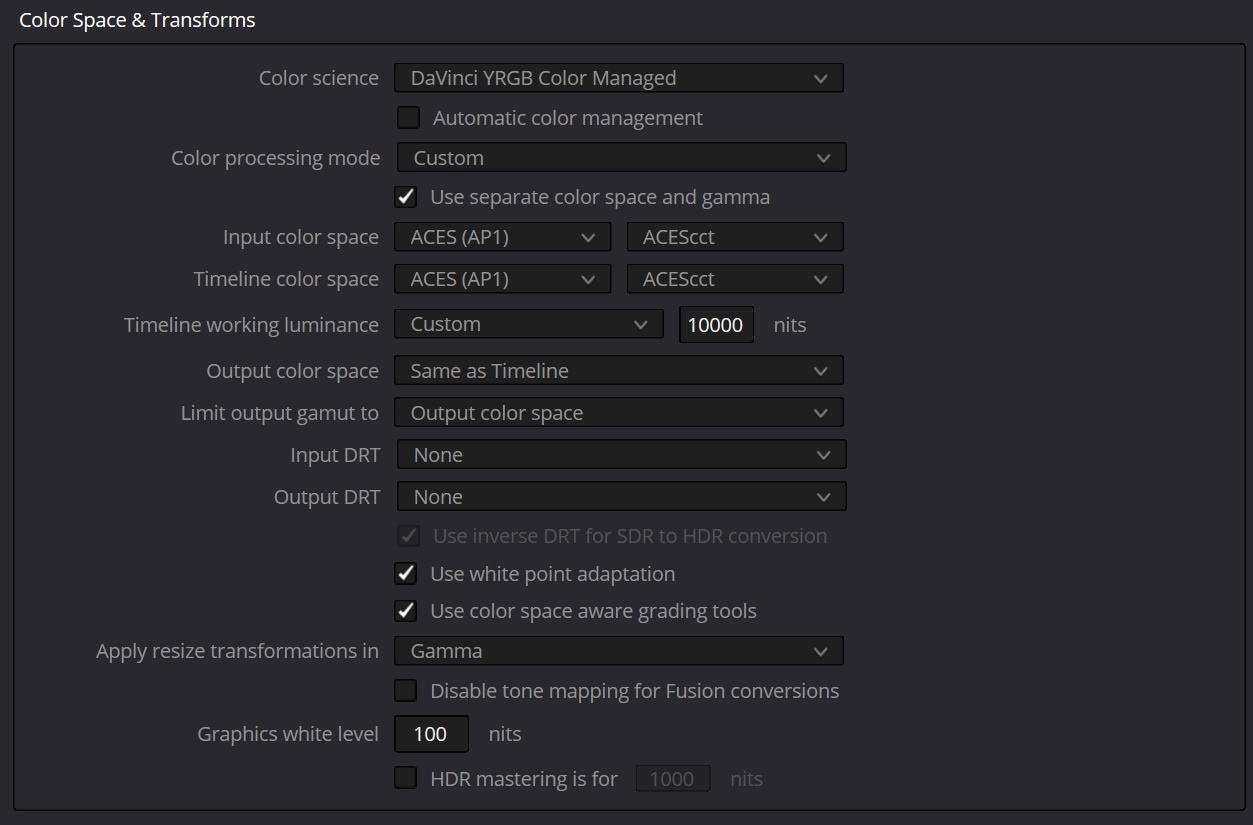Click the 10000 nits luminance field

(716, 325)
